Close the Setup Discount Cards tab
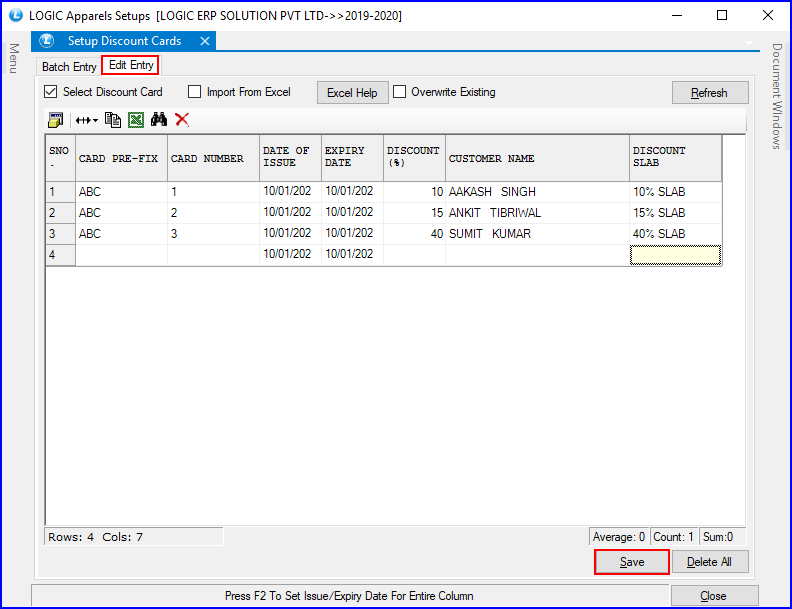The width and height of the screenshot is (792, 609). [x=205, y=41]
